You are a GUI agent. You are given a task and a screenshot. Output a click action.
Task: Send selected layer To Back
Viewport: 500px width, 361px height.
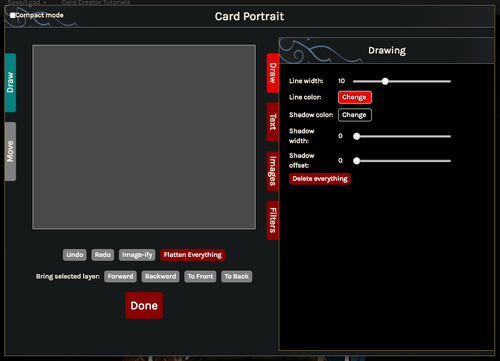pyautogui.click(x=237, y=277)
